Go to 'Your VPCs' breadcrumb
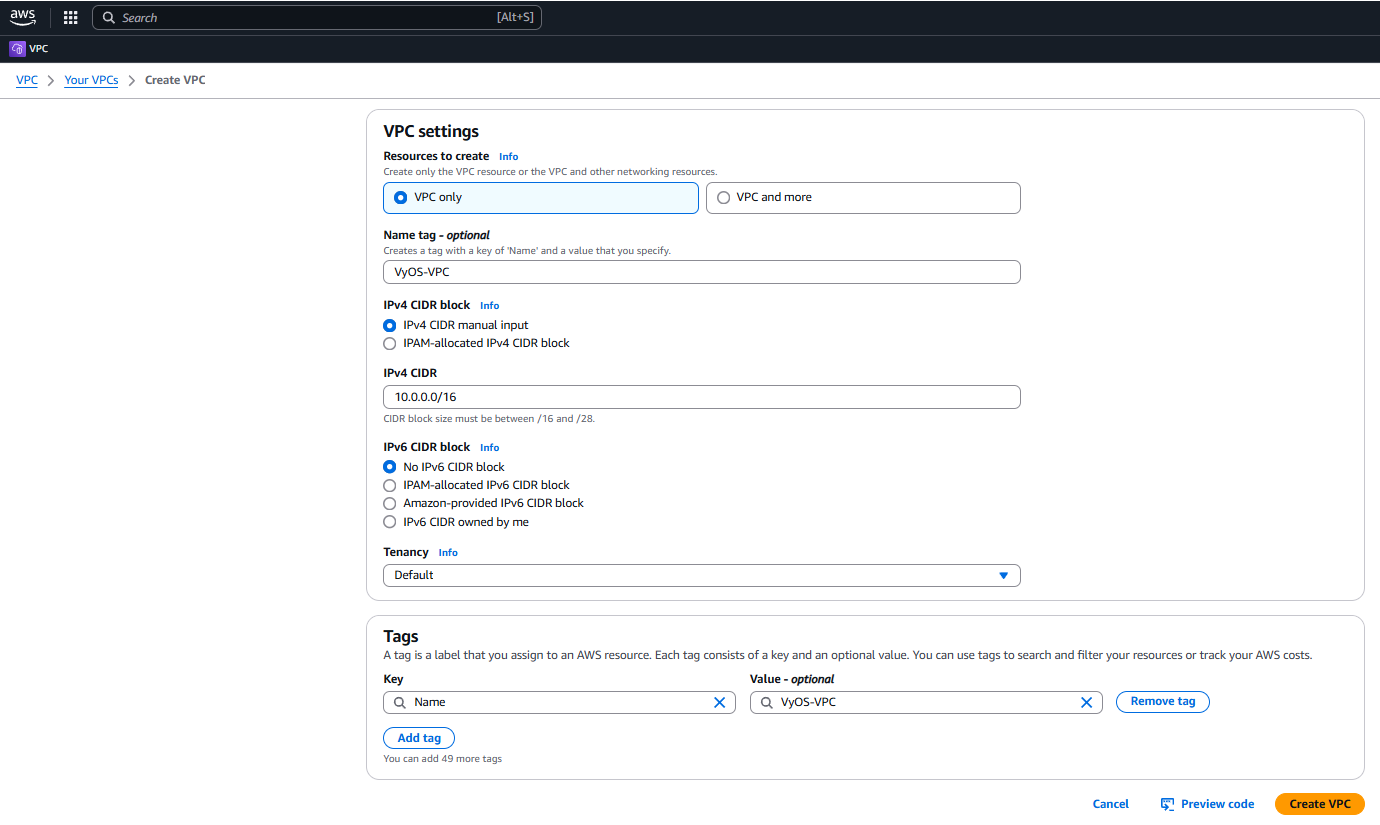This screenshot has width=1380, height=825. (x=91, y=80)
